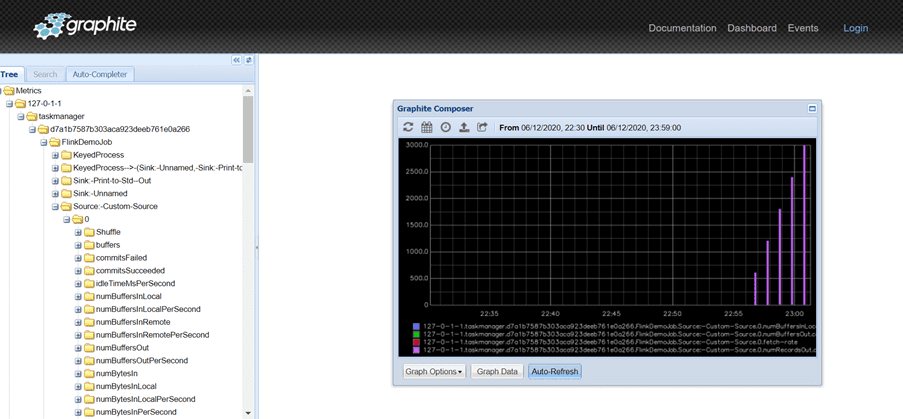Click the purple numRecordsOut legend swatch

[x=416, y=349]
